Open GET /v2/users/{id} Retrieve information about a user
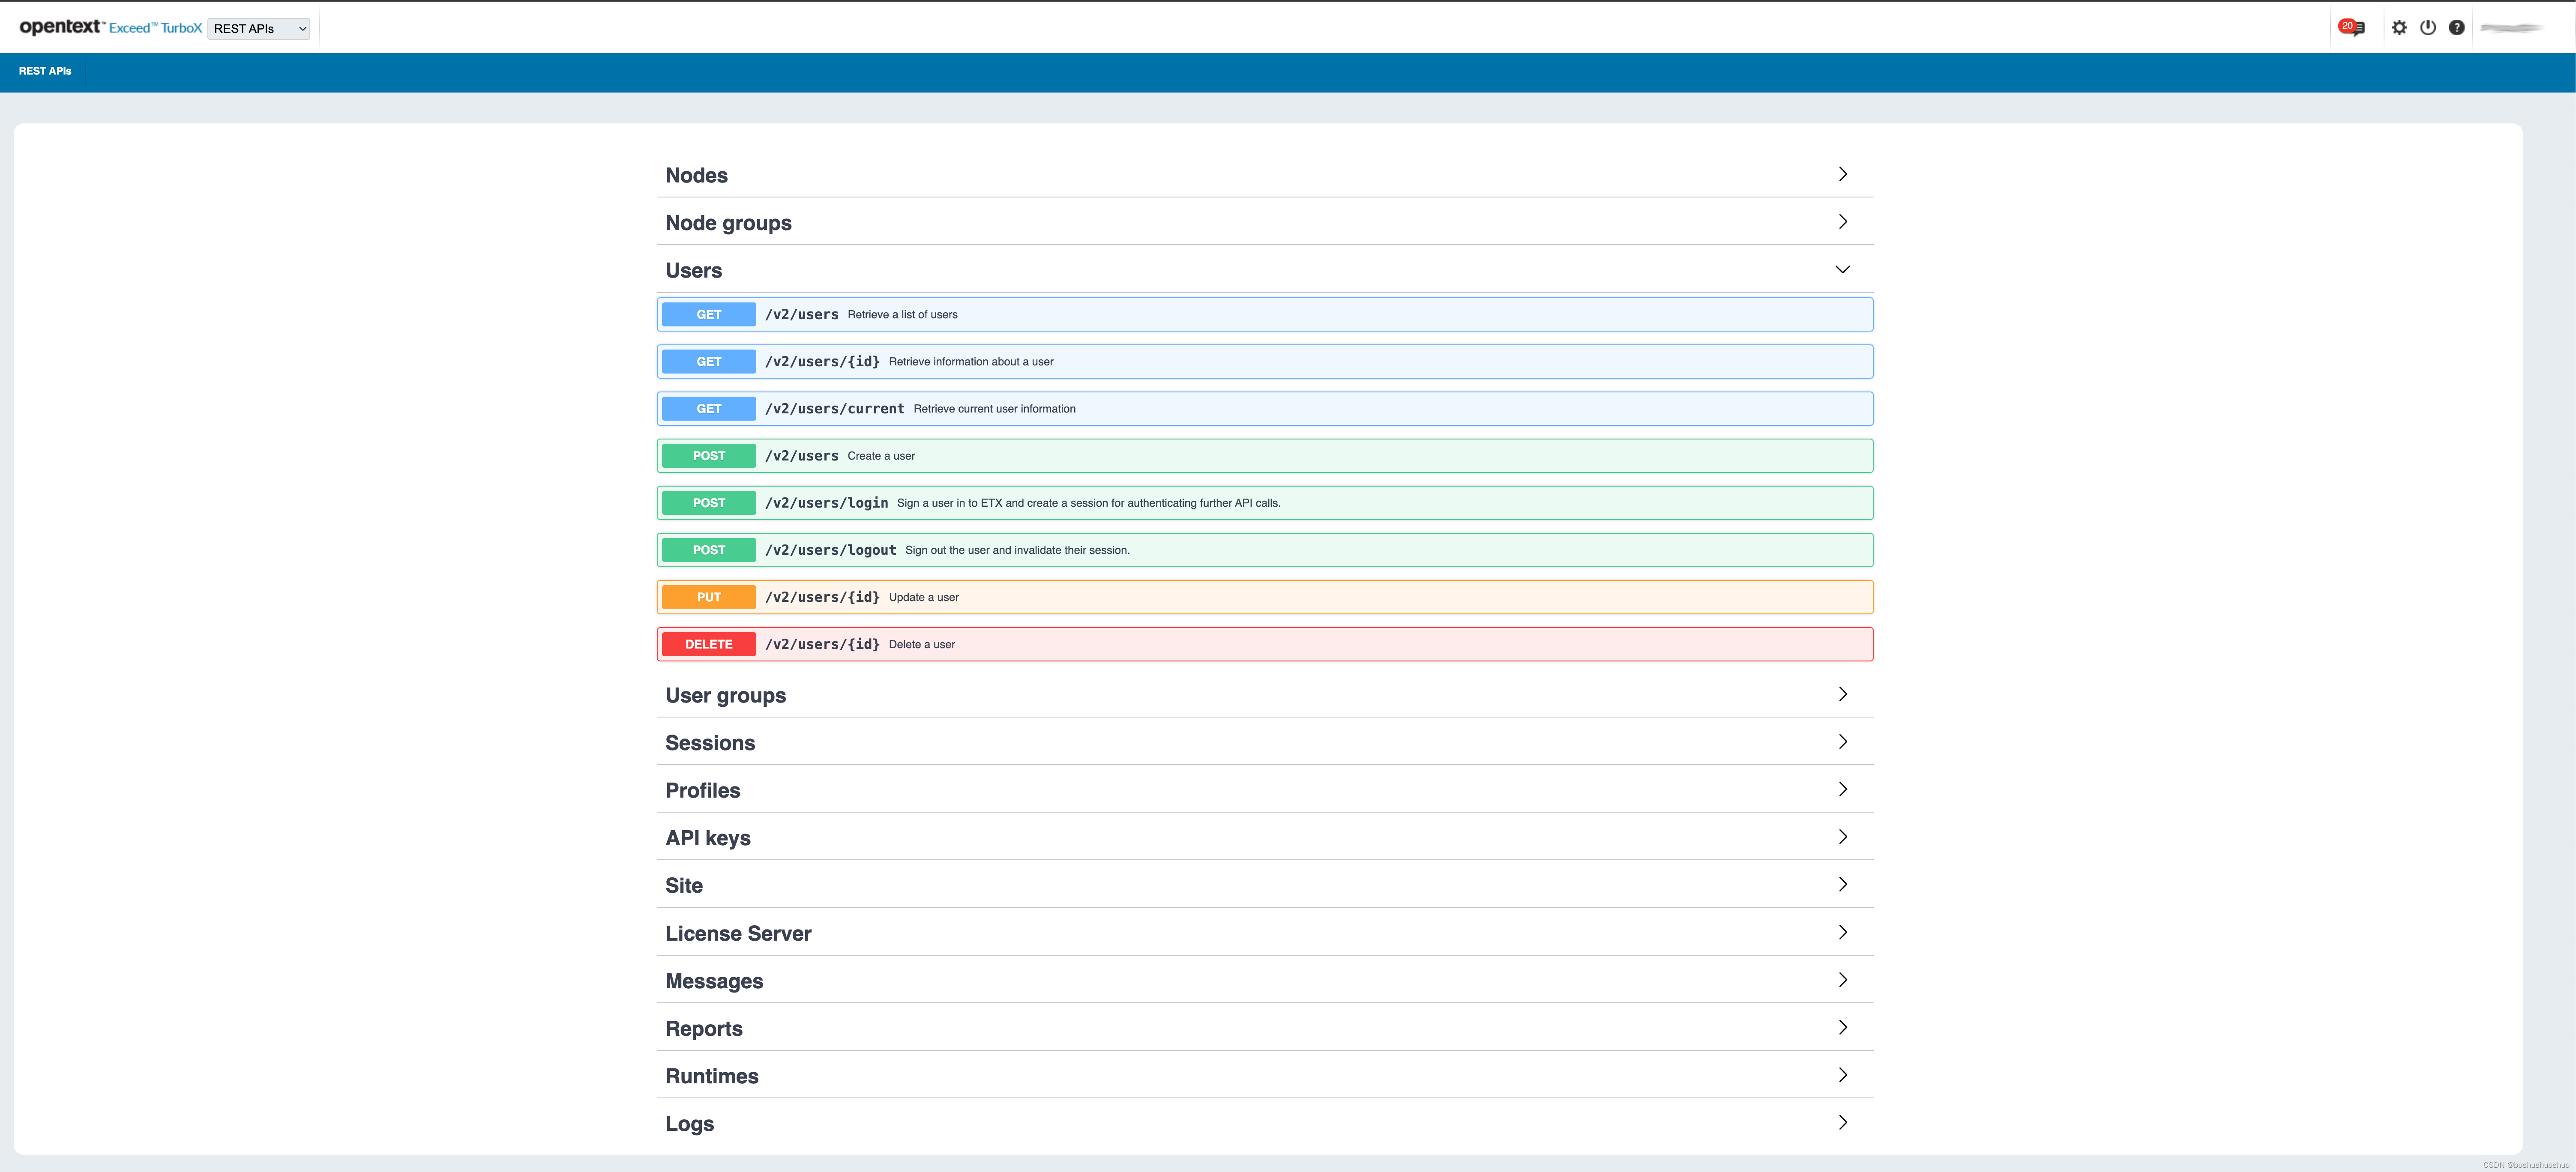Screen dimensions: 2576x1172 pyautogui.click(x=1264, y=361)
